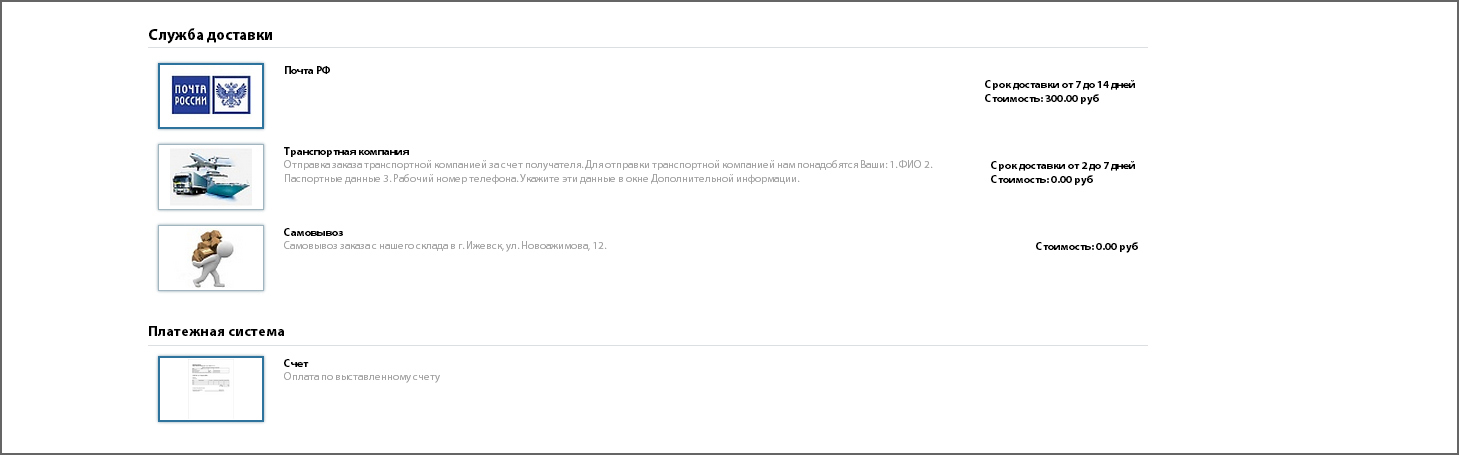Click the text Оплата по выставленному счету
The image size is (1459, 455).
(362, 377)
